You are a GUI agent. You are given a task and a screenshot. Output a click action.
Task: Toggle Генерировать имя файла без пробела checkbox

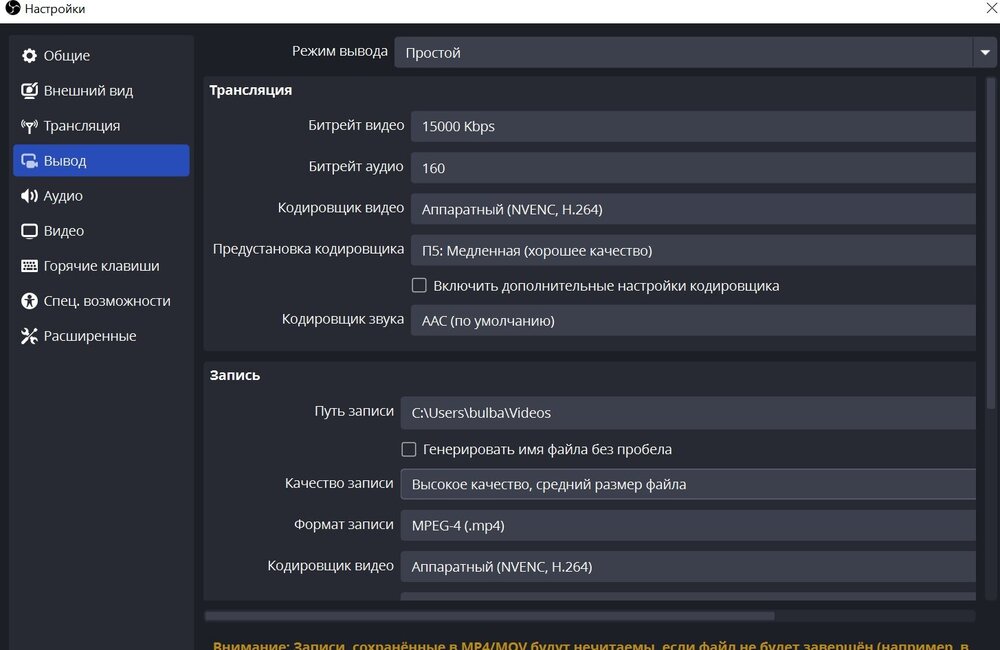tap(409, 450)
